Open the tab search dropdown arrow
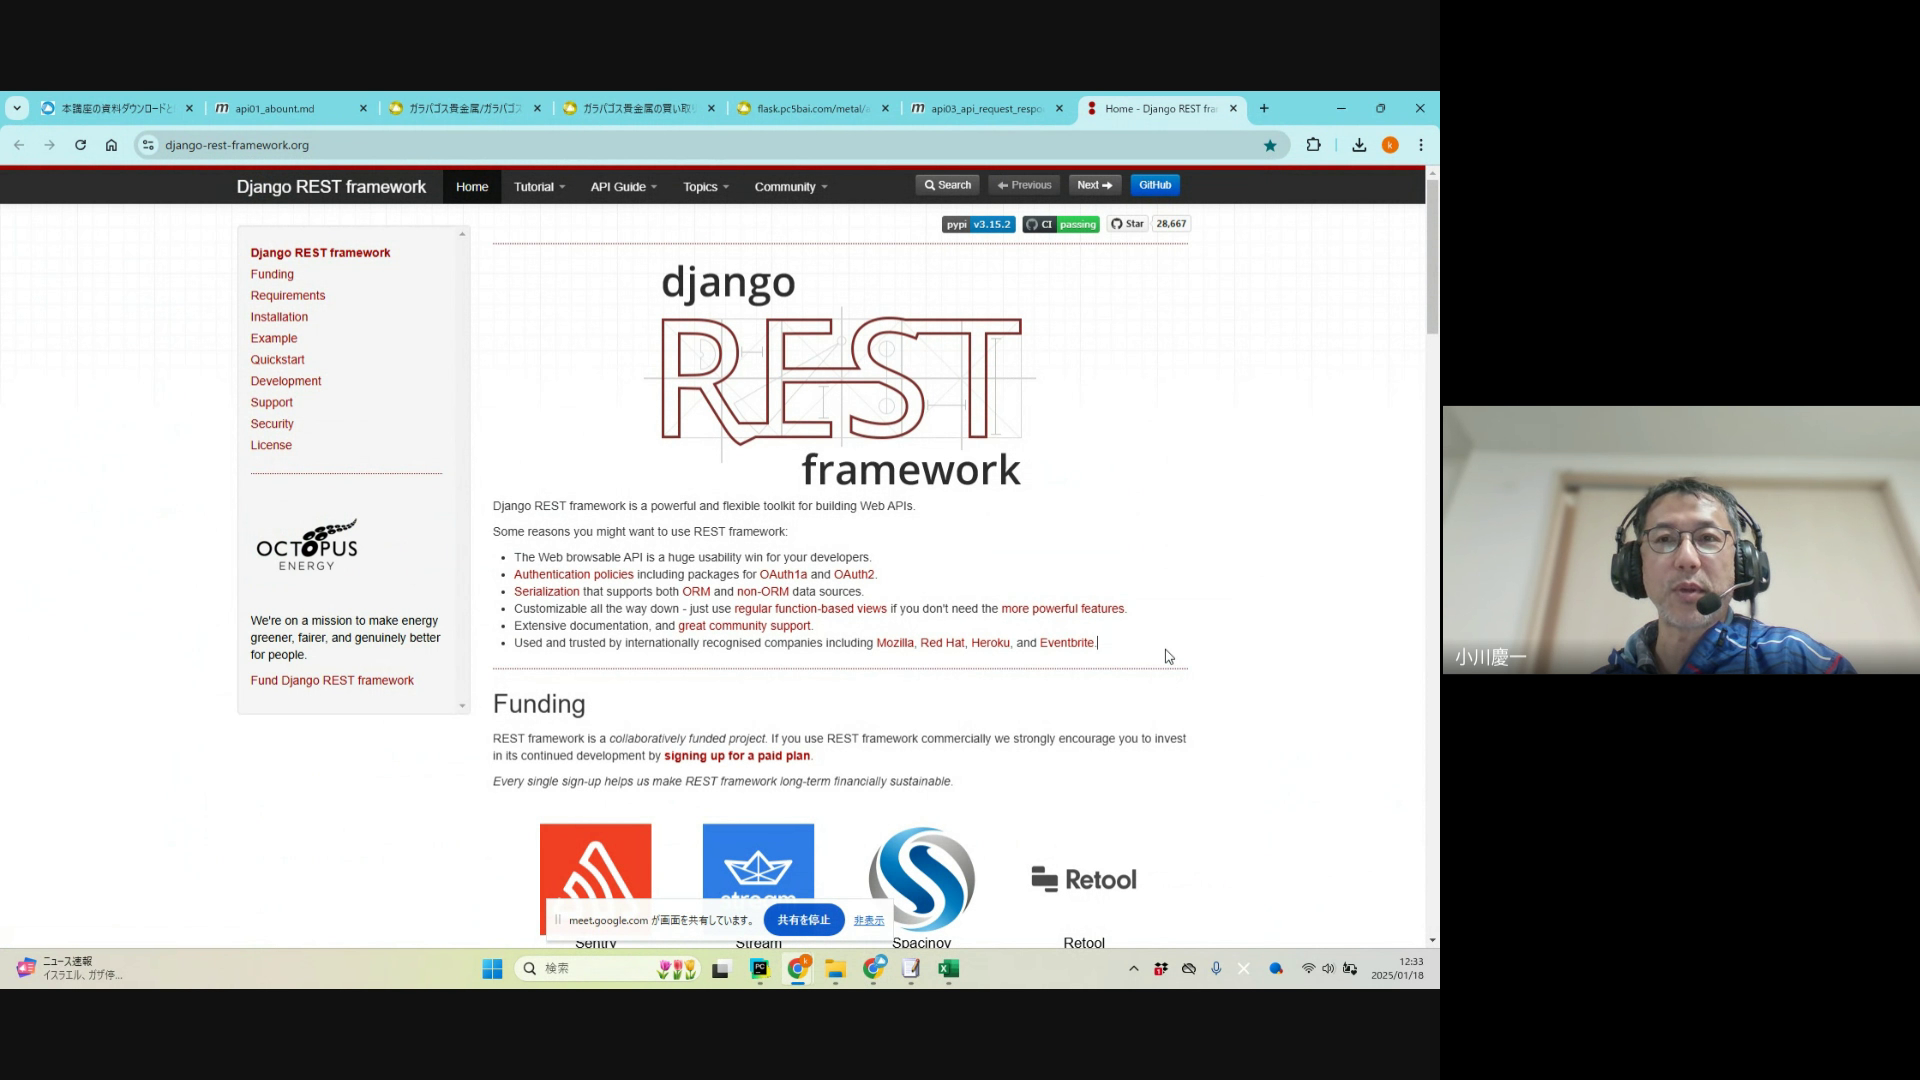 tap(17, 108)
